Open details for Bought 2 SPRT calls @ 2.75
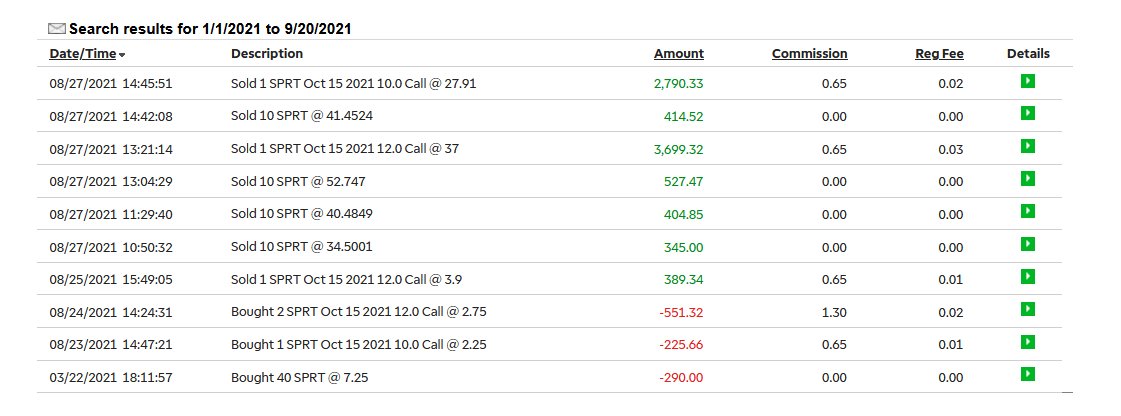Screen dimensions: 1121x416 pyautogui.click(x=1027, y=309)
